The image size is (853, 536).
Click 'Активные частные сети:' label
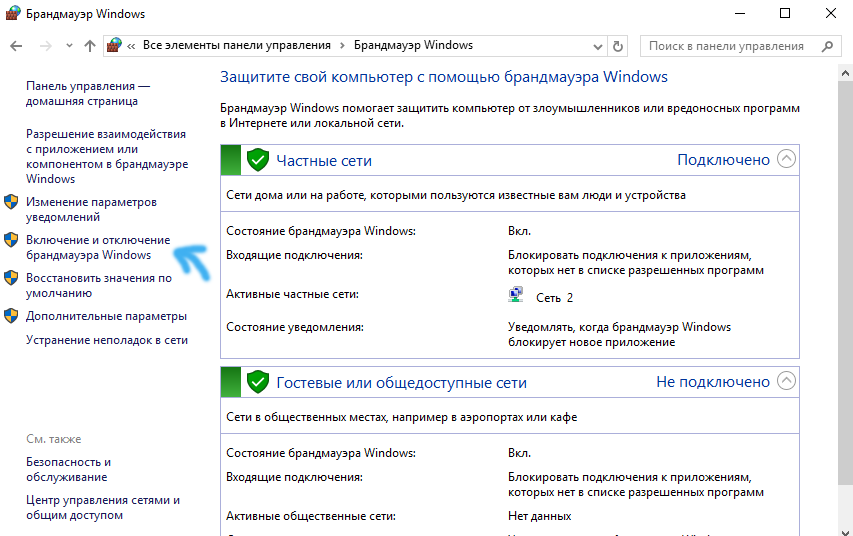click(x=293, y=294)
